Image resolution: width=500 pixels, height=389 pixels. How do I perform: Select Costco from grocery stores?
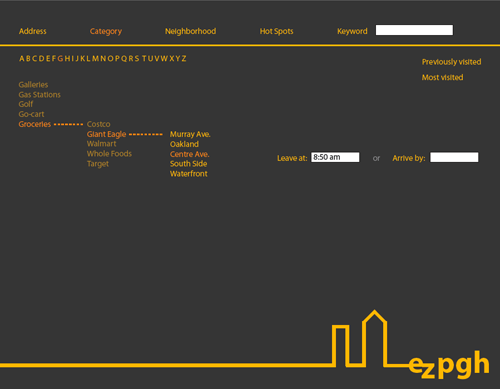pos(98,124)
